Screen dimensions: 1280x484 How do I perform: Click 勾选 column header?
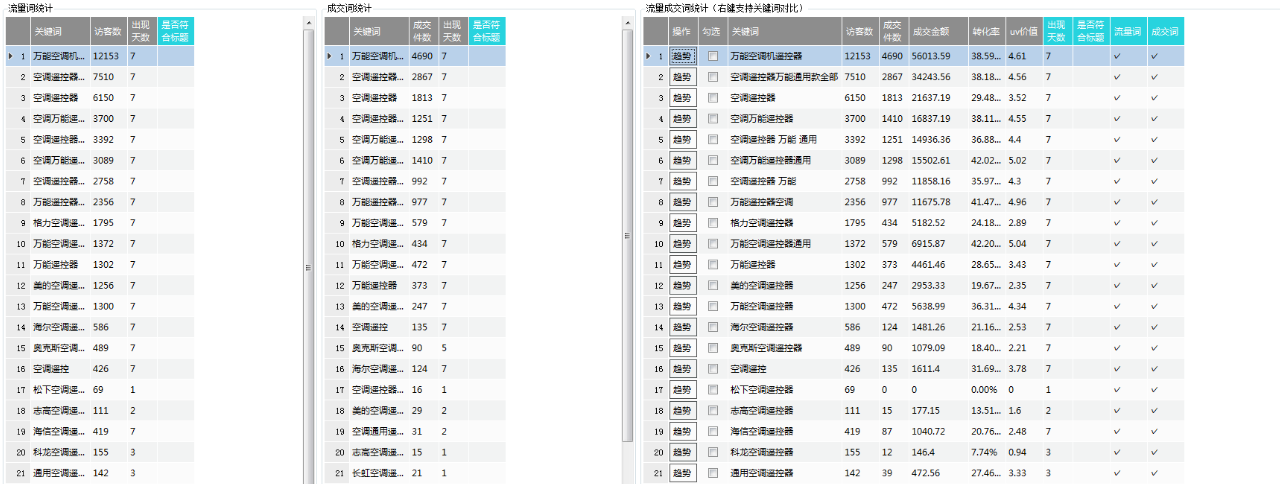point(712,32)
